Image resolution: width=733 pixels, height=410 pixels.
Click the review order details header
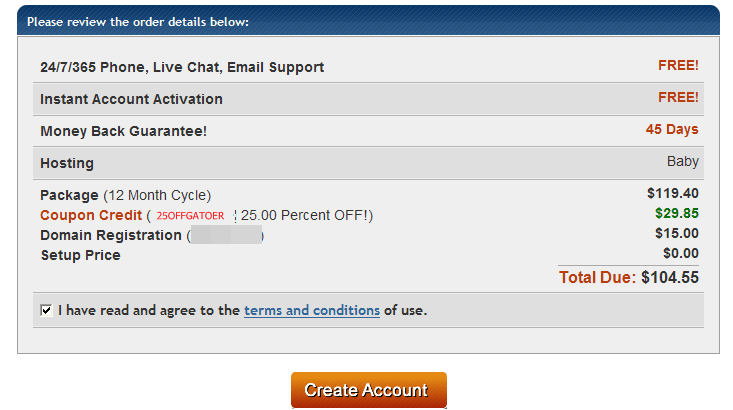[138, 21]
